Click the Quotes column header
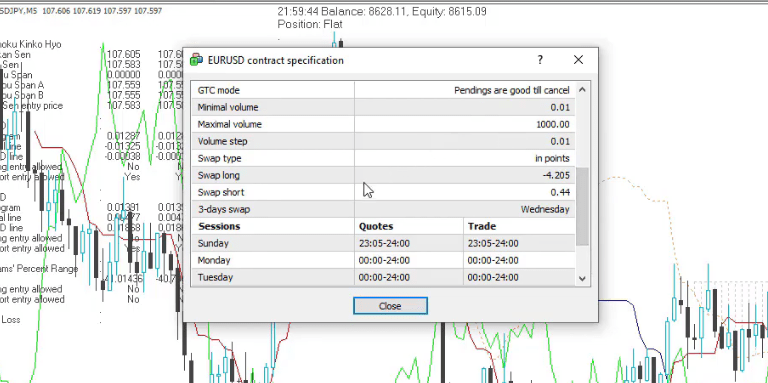The height and width of the screenshot is (383, 768). click(376, 226)
